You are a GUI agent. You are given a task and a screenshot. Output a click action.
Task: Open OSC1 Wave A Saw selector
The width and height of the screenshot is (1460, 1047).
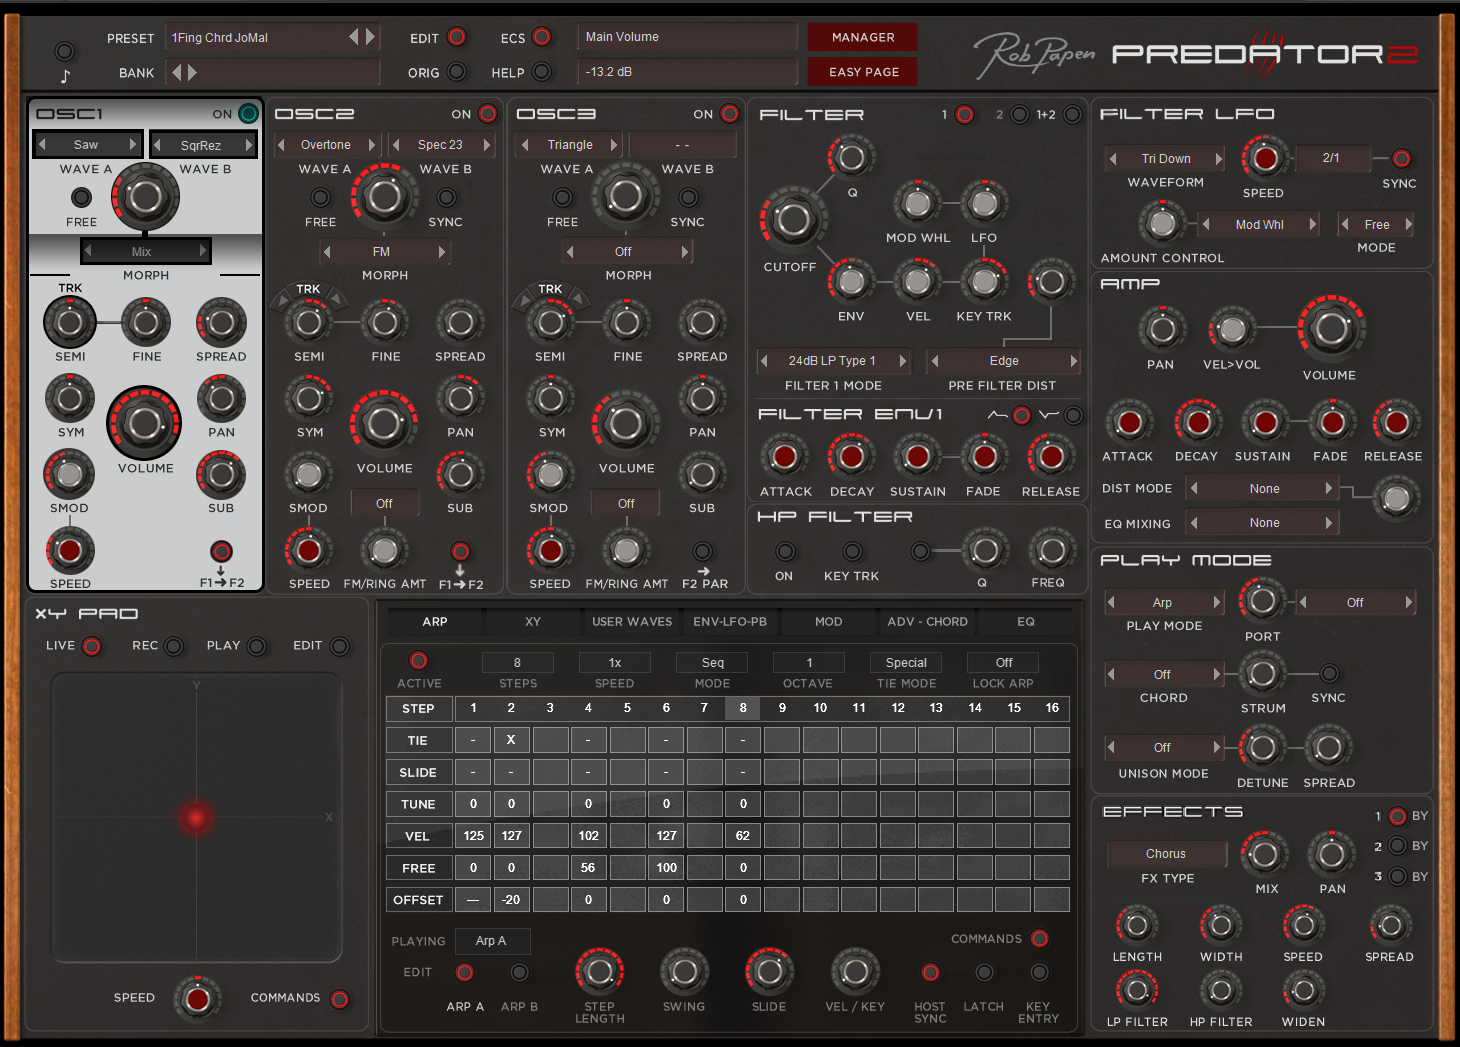(87, 145)
